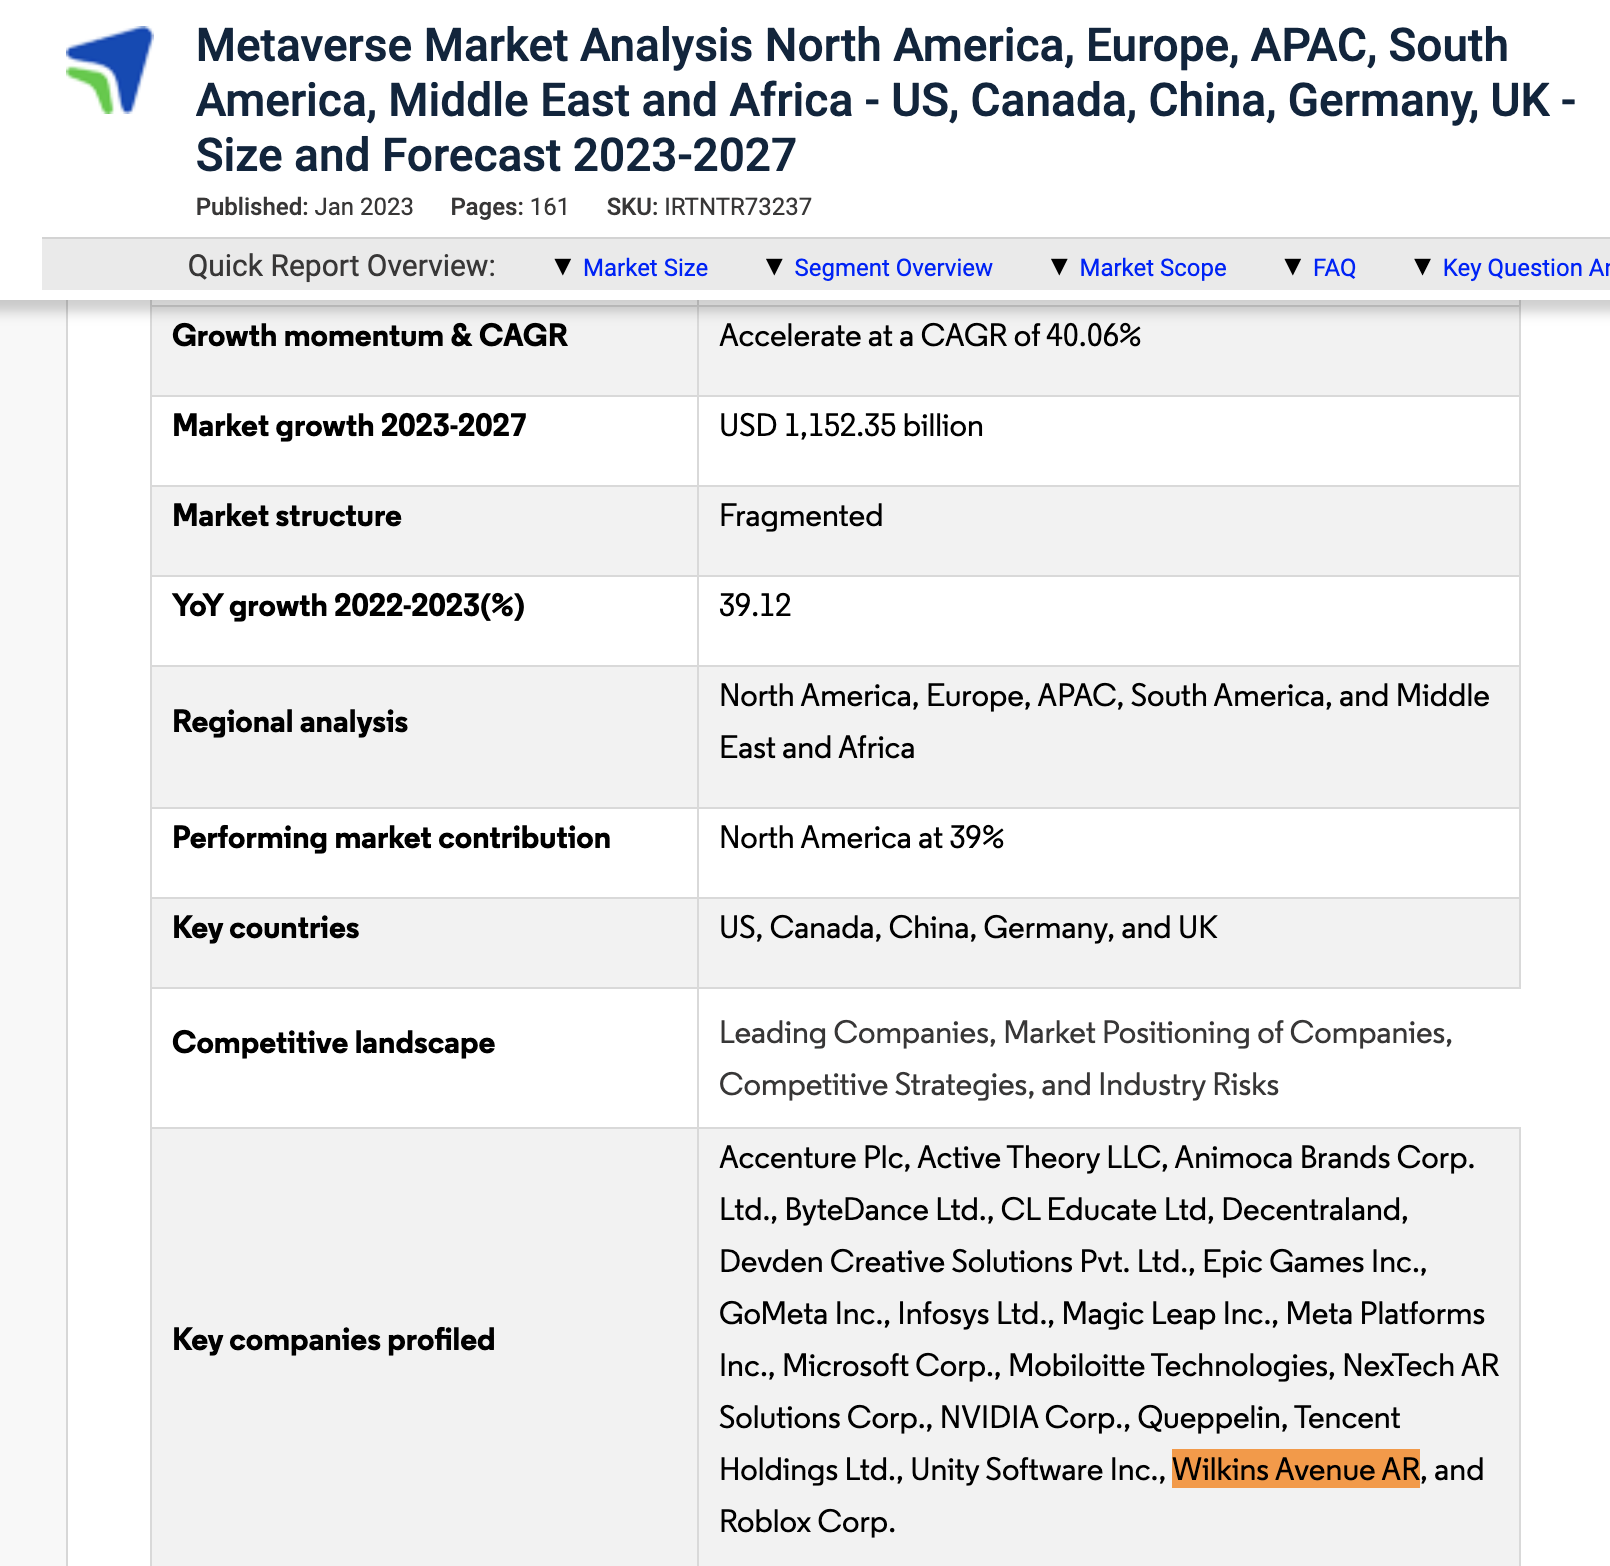
Task: Click 'Queppelin' in the companies list
Action: click(1209, 1418)
